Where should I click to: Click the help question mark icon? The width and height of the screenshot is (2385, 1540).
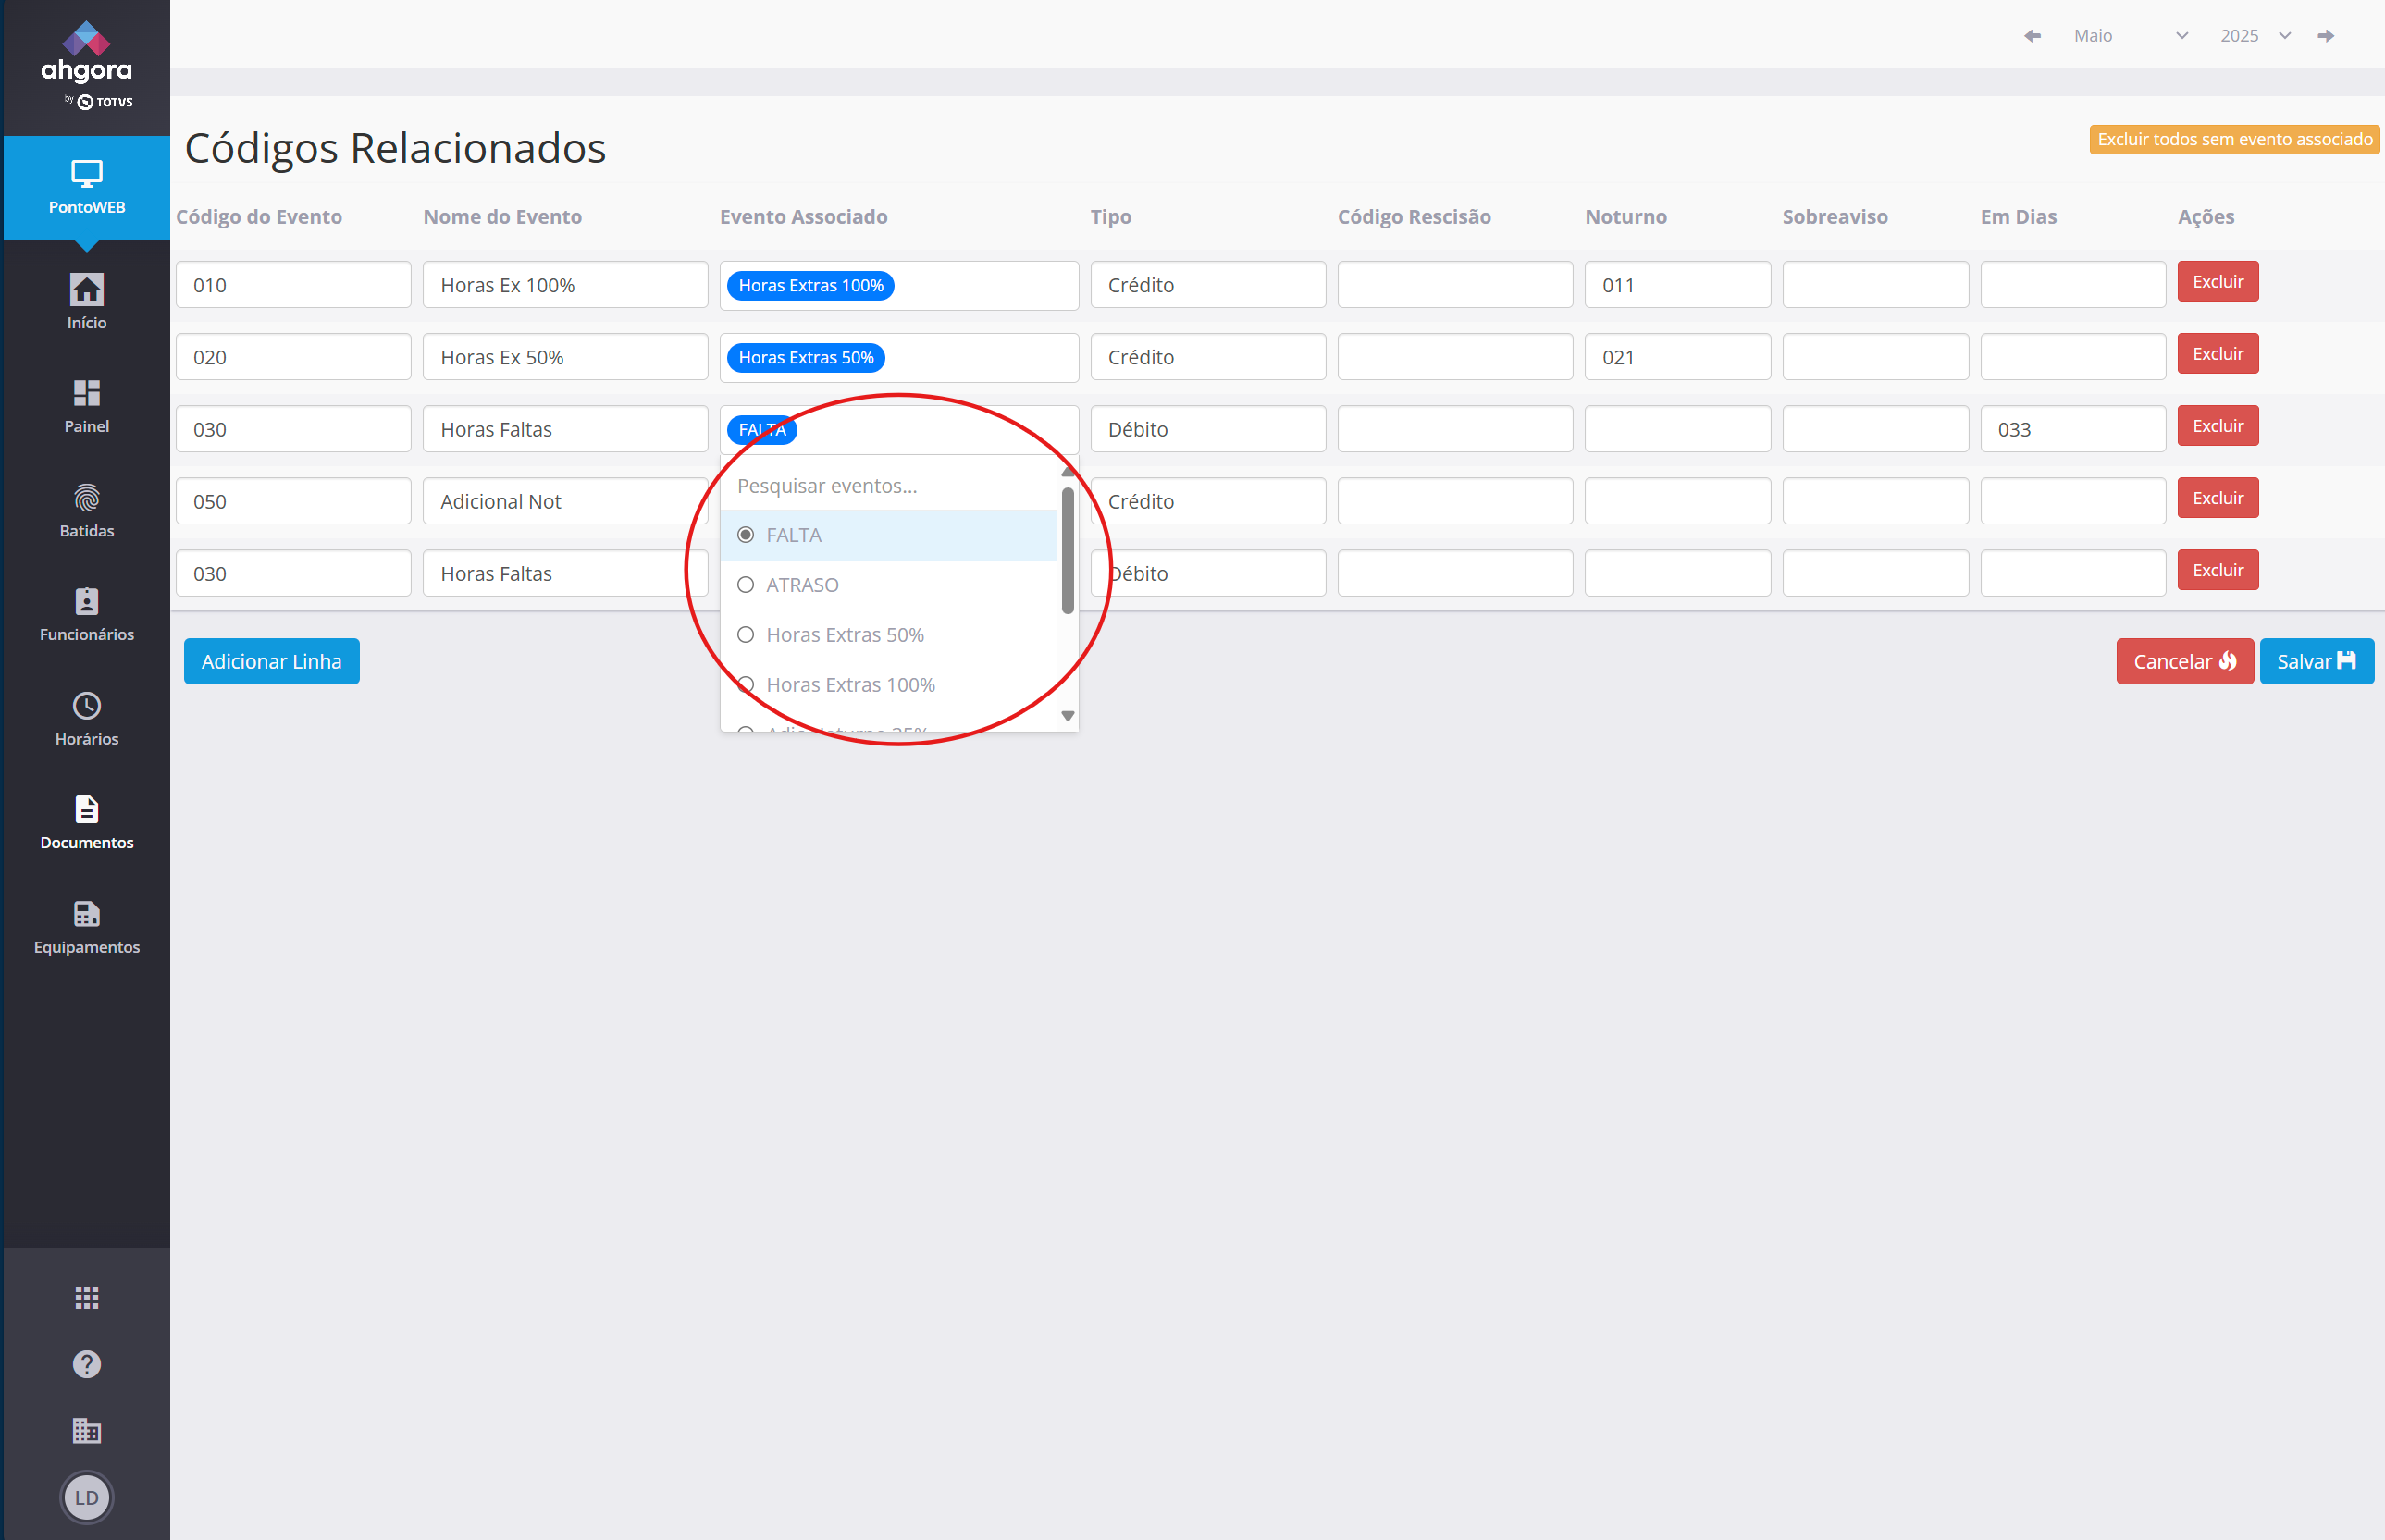click(x=87, y=1364)
